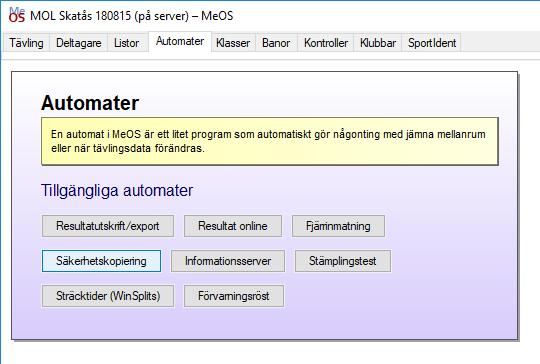The height and width of the screenshot is (364, 540).
Task: Start the Resultatutskrift/export automat
Action: pyautogui.click(x=108, y=226)
